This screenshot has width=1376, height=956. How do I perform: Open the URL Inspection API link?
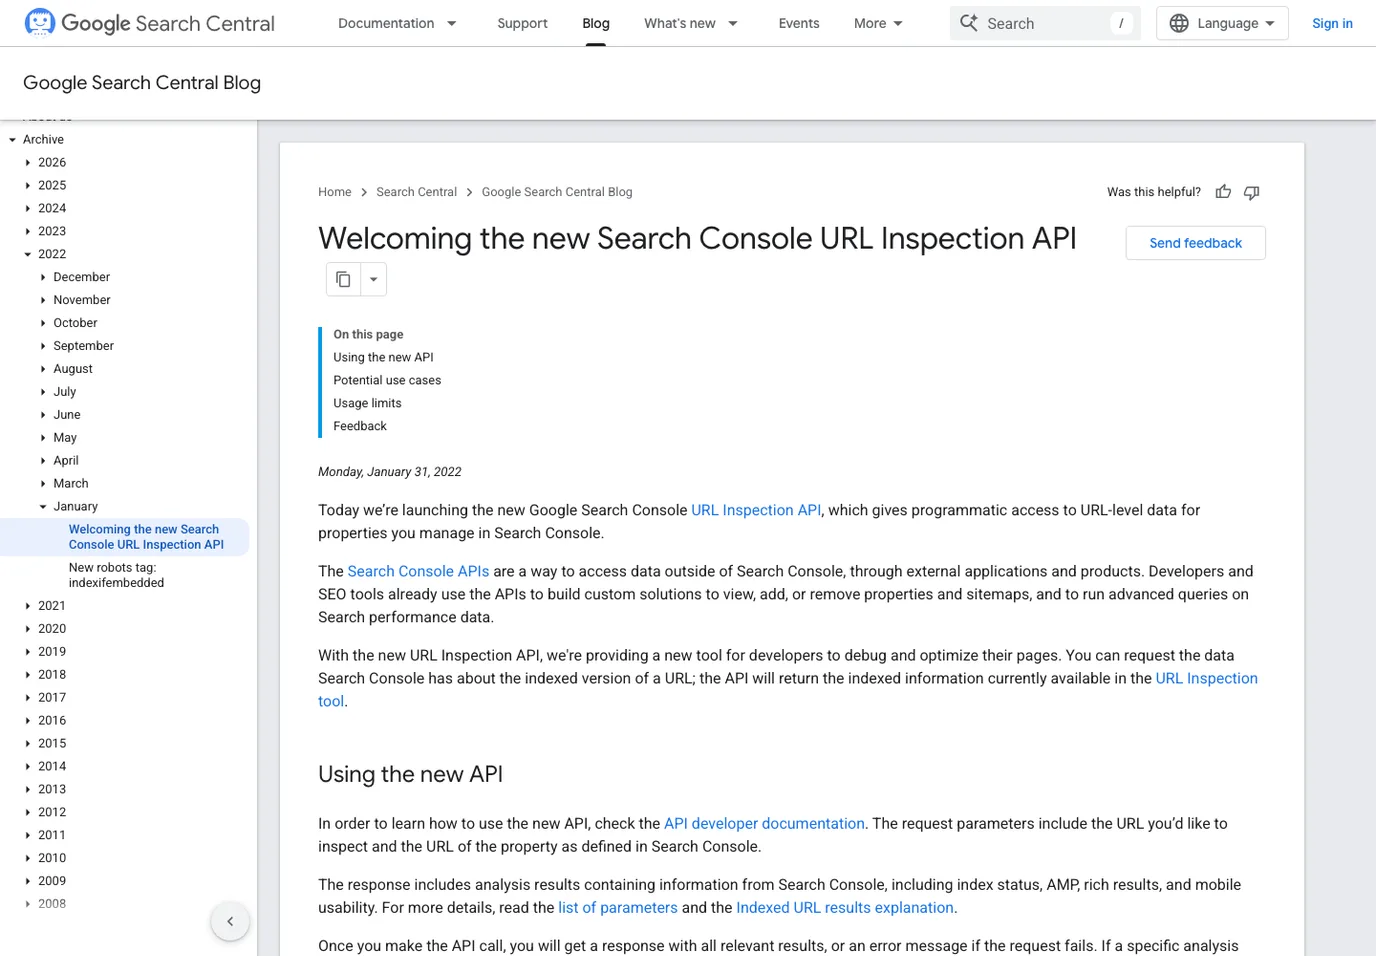756,510
